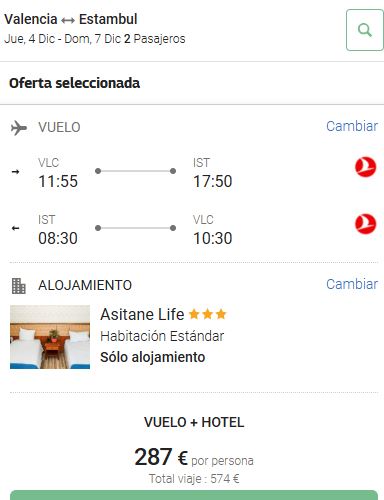Image resolution: width=384 pixels, height=500 pixels.
Task: Open the Asitane Life hotel photo
Action: (50, 337)
